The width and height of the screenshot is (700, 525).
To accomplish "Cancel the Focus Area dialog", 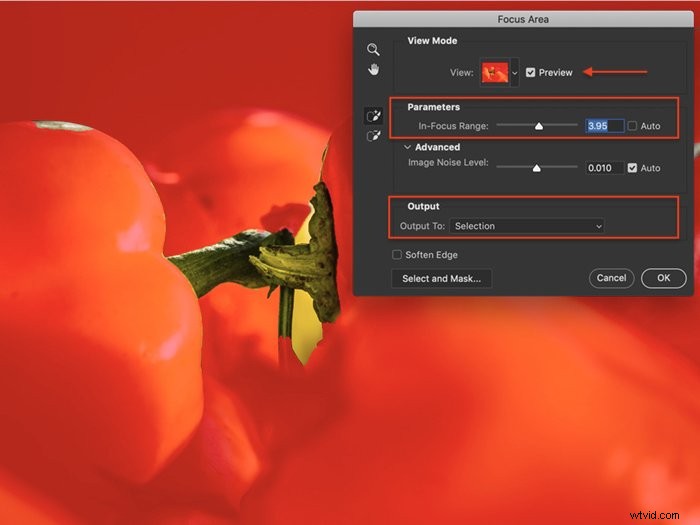I will (611, 278).
